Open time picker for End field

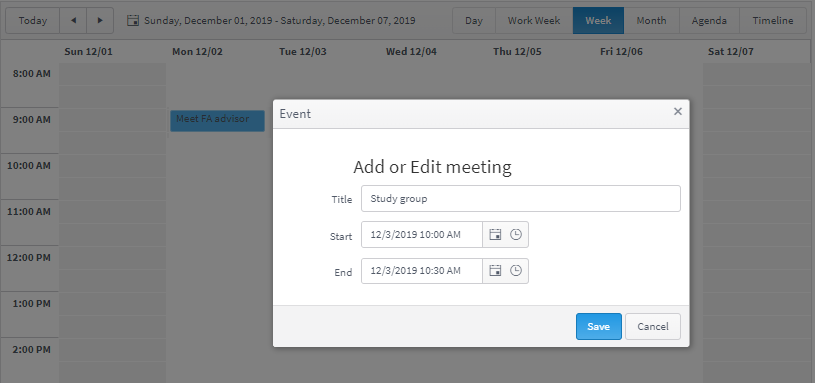pyautogui.click(x=516, y=271)
